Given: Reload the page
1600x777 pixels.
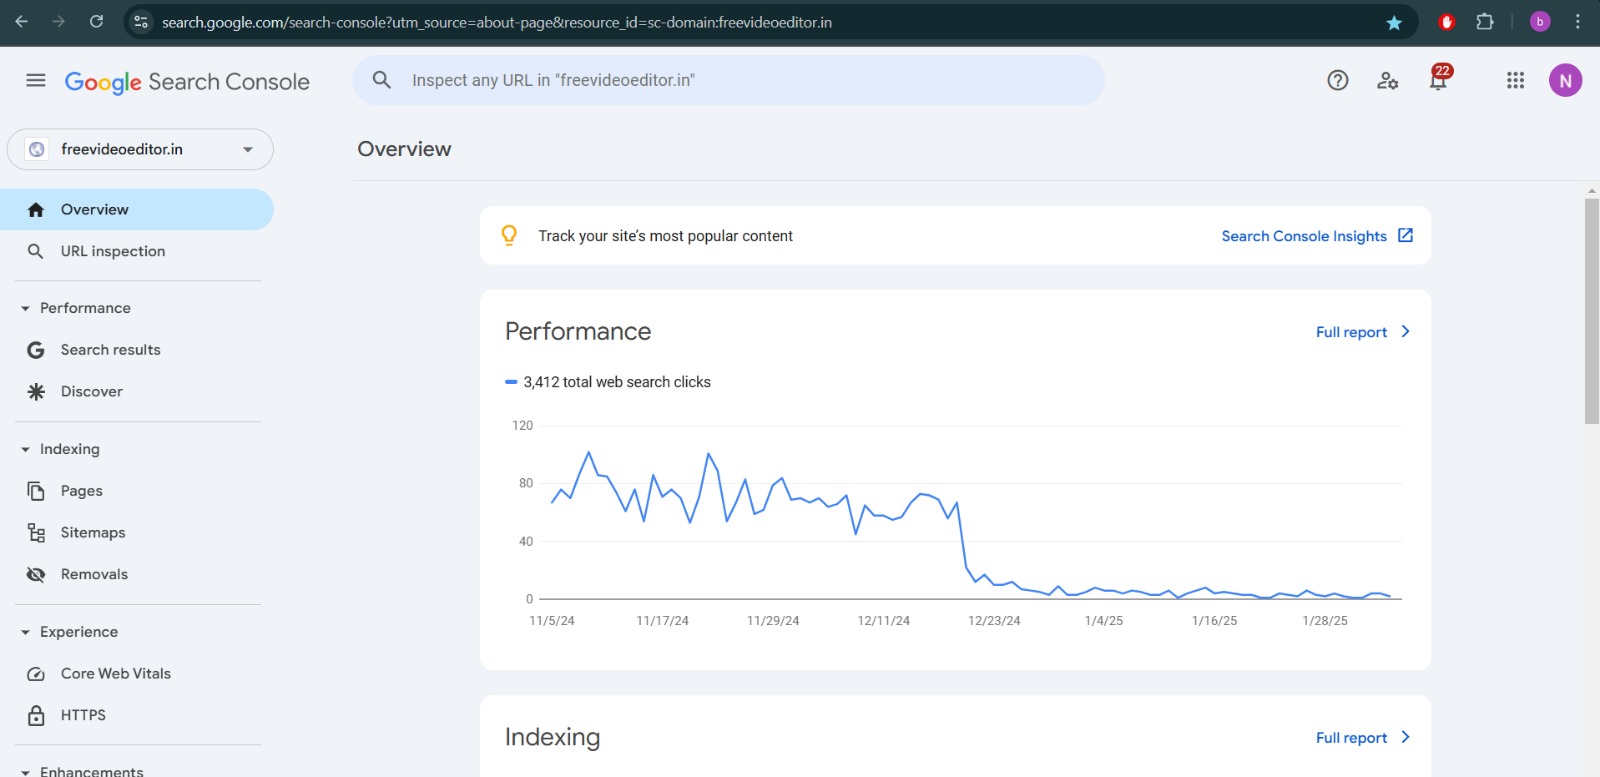Looking at the screenshot, I should point(96,21).
